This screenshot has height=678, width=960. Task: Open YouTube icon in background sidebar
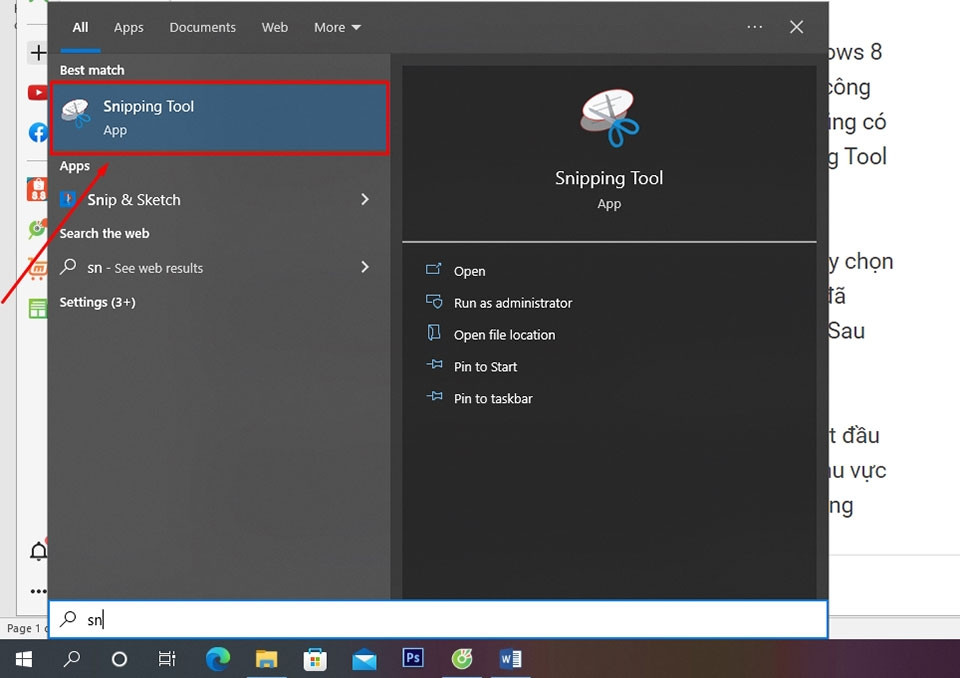(37, 92)
